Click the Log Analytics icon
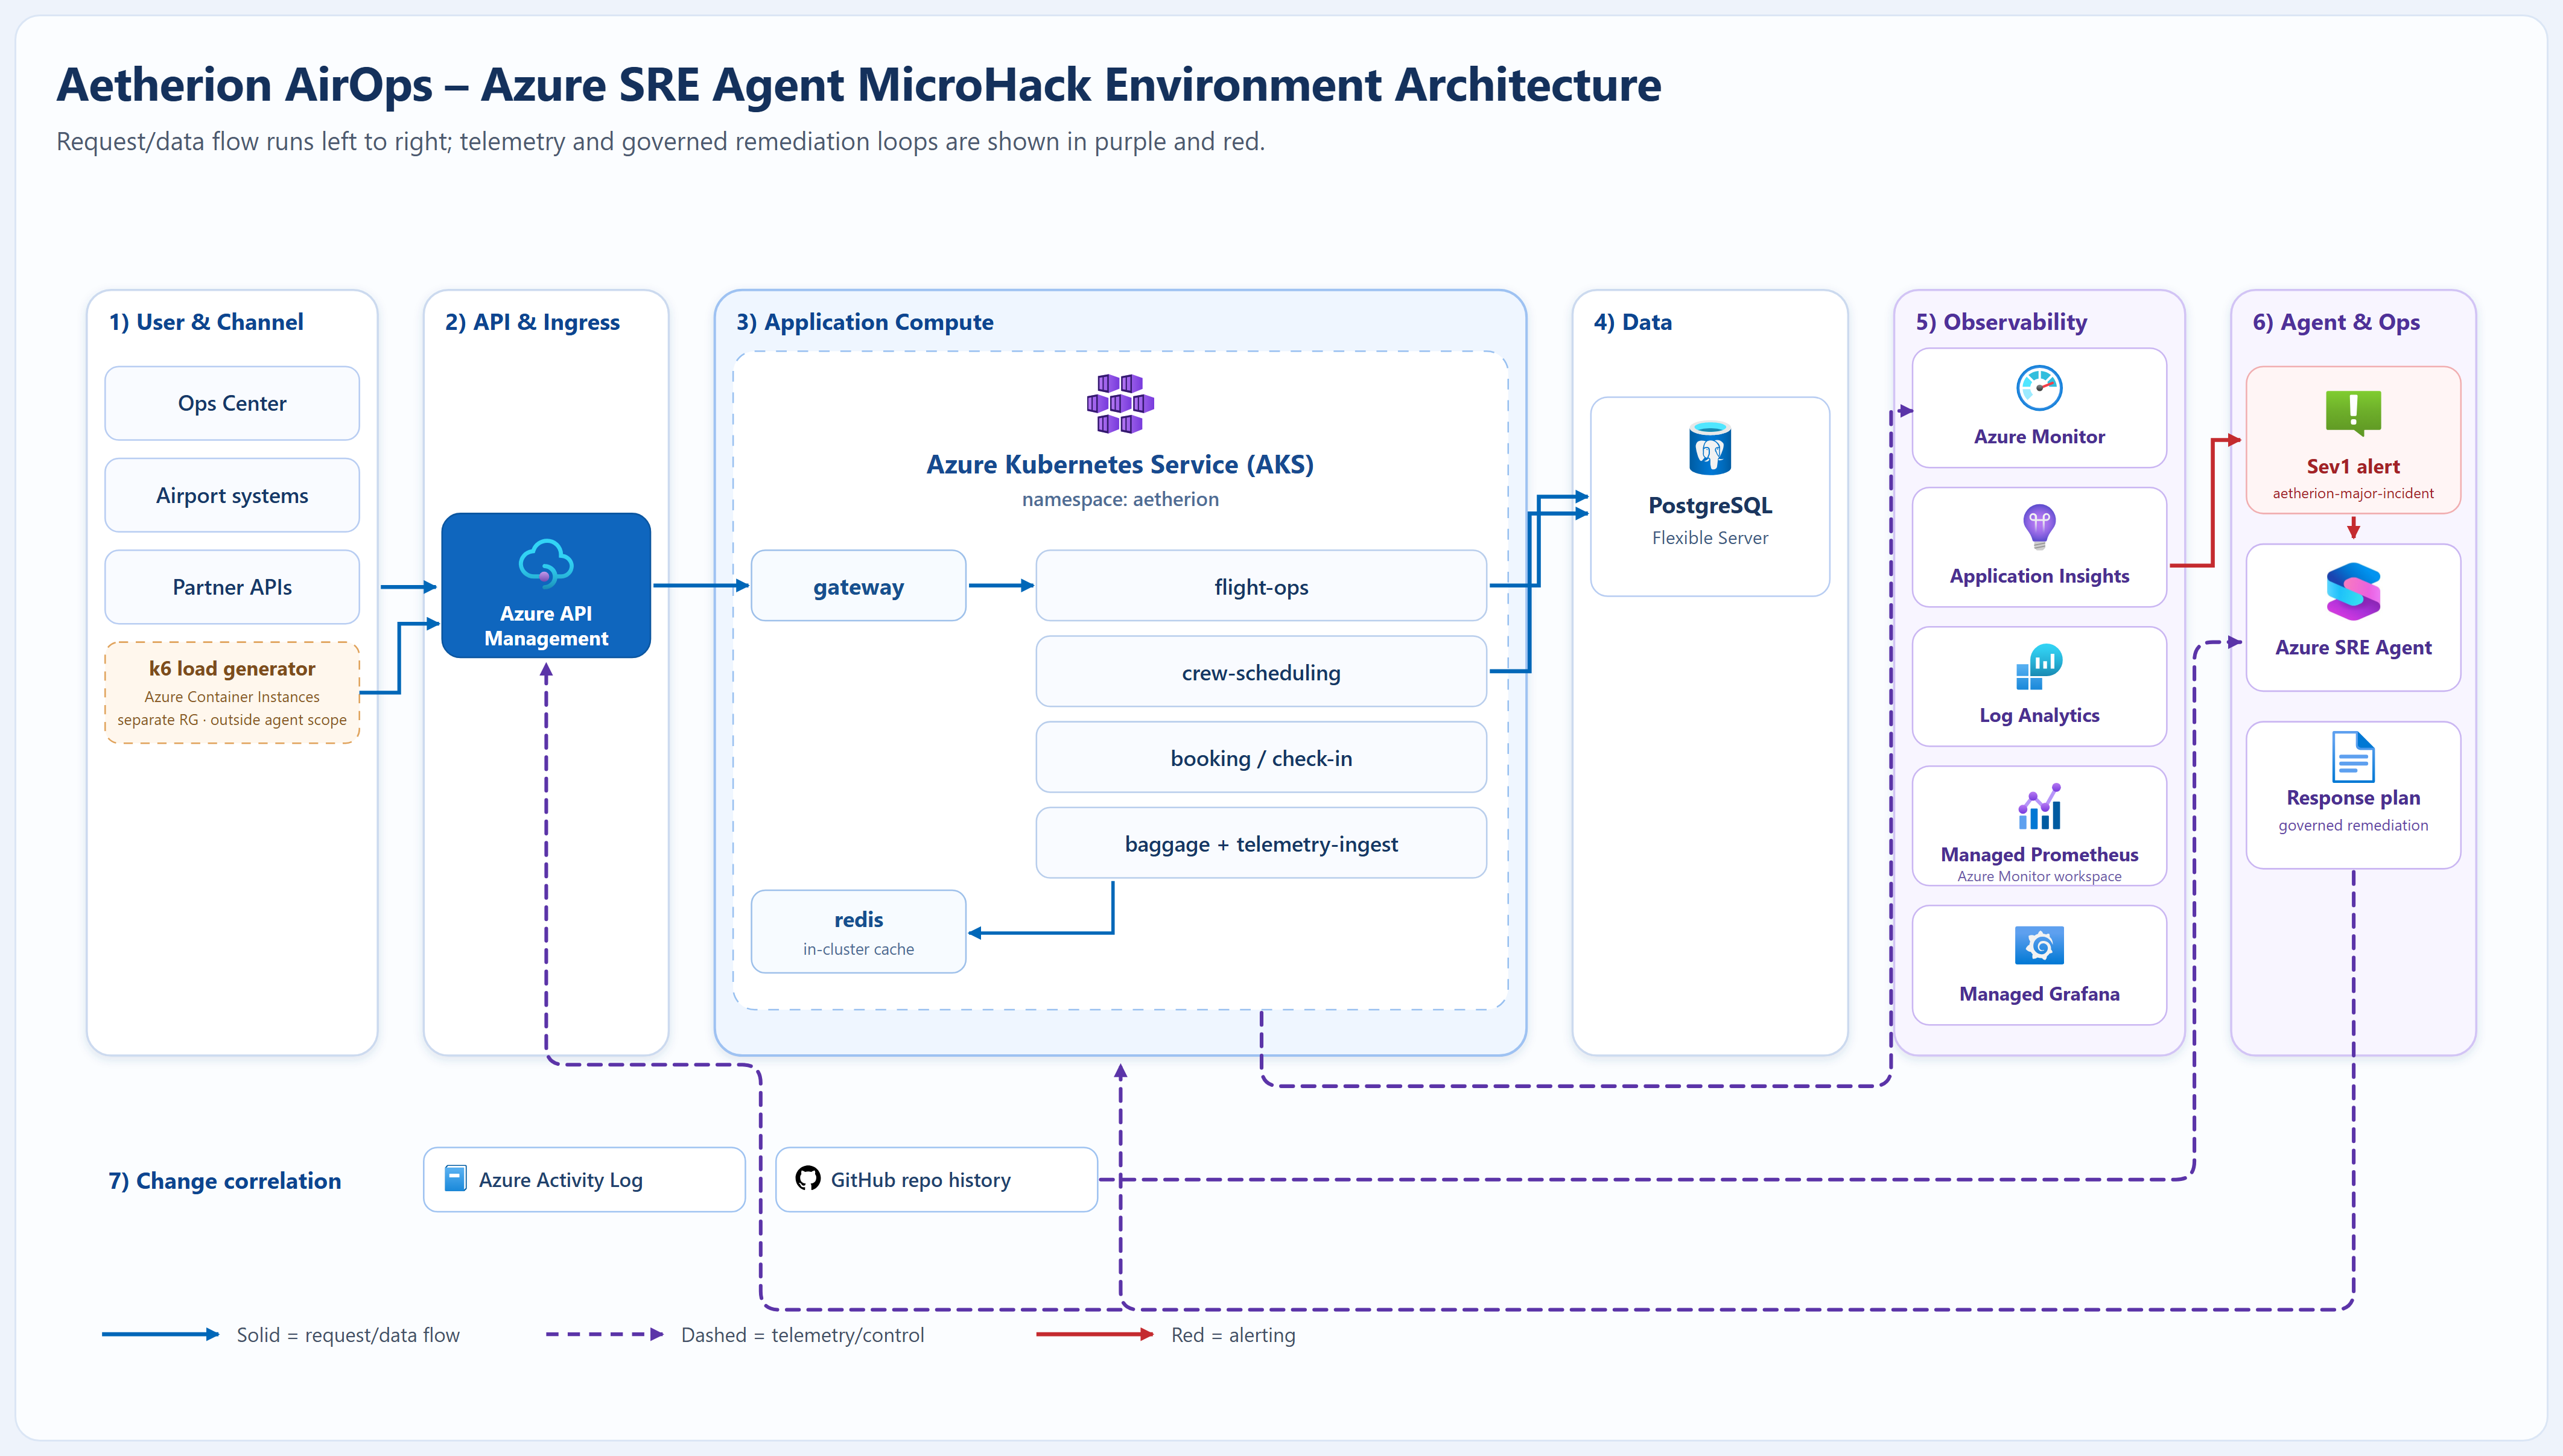 coord(2039,667)
